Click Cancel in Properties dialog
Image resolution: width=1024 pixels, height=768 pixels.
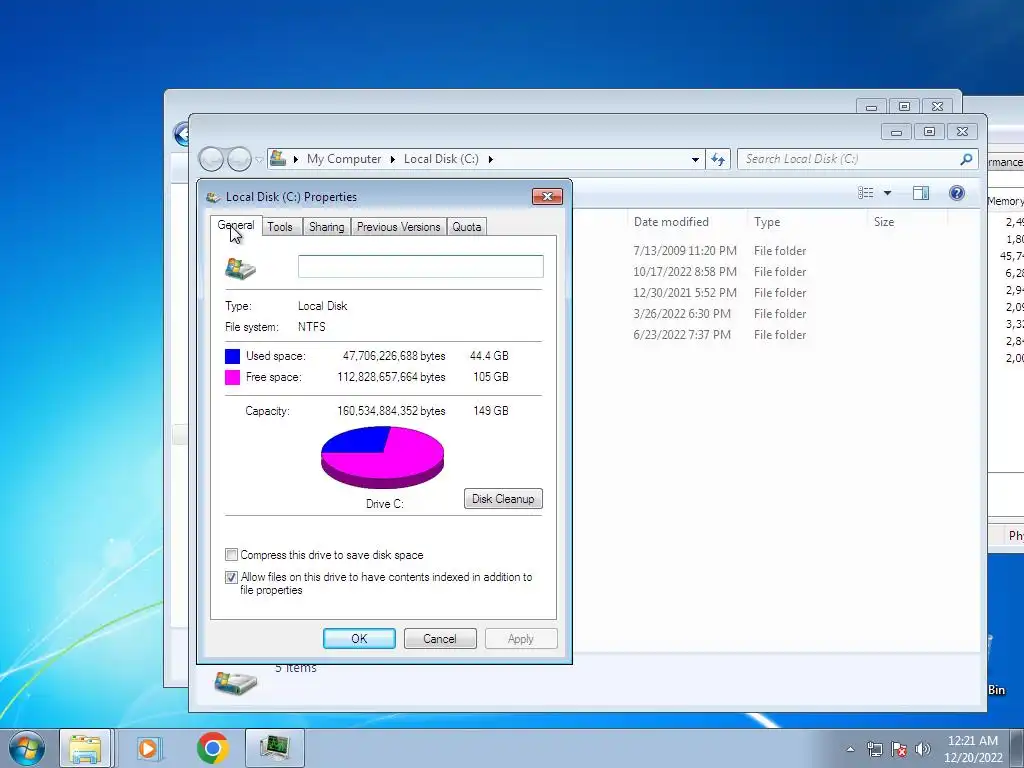coord(440,639)
